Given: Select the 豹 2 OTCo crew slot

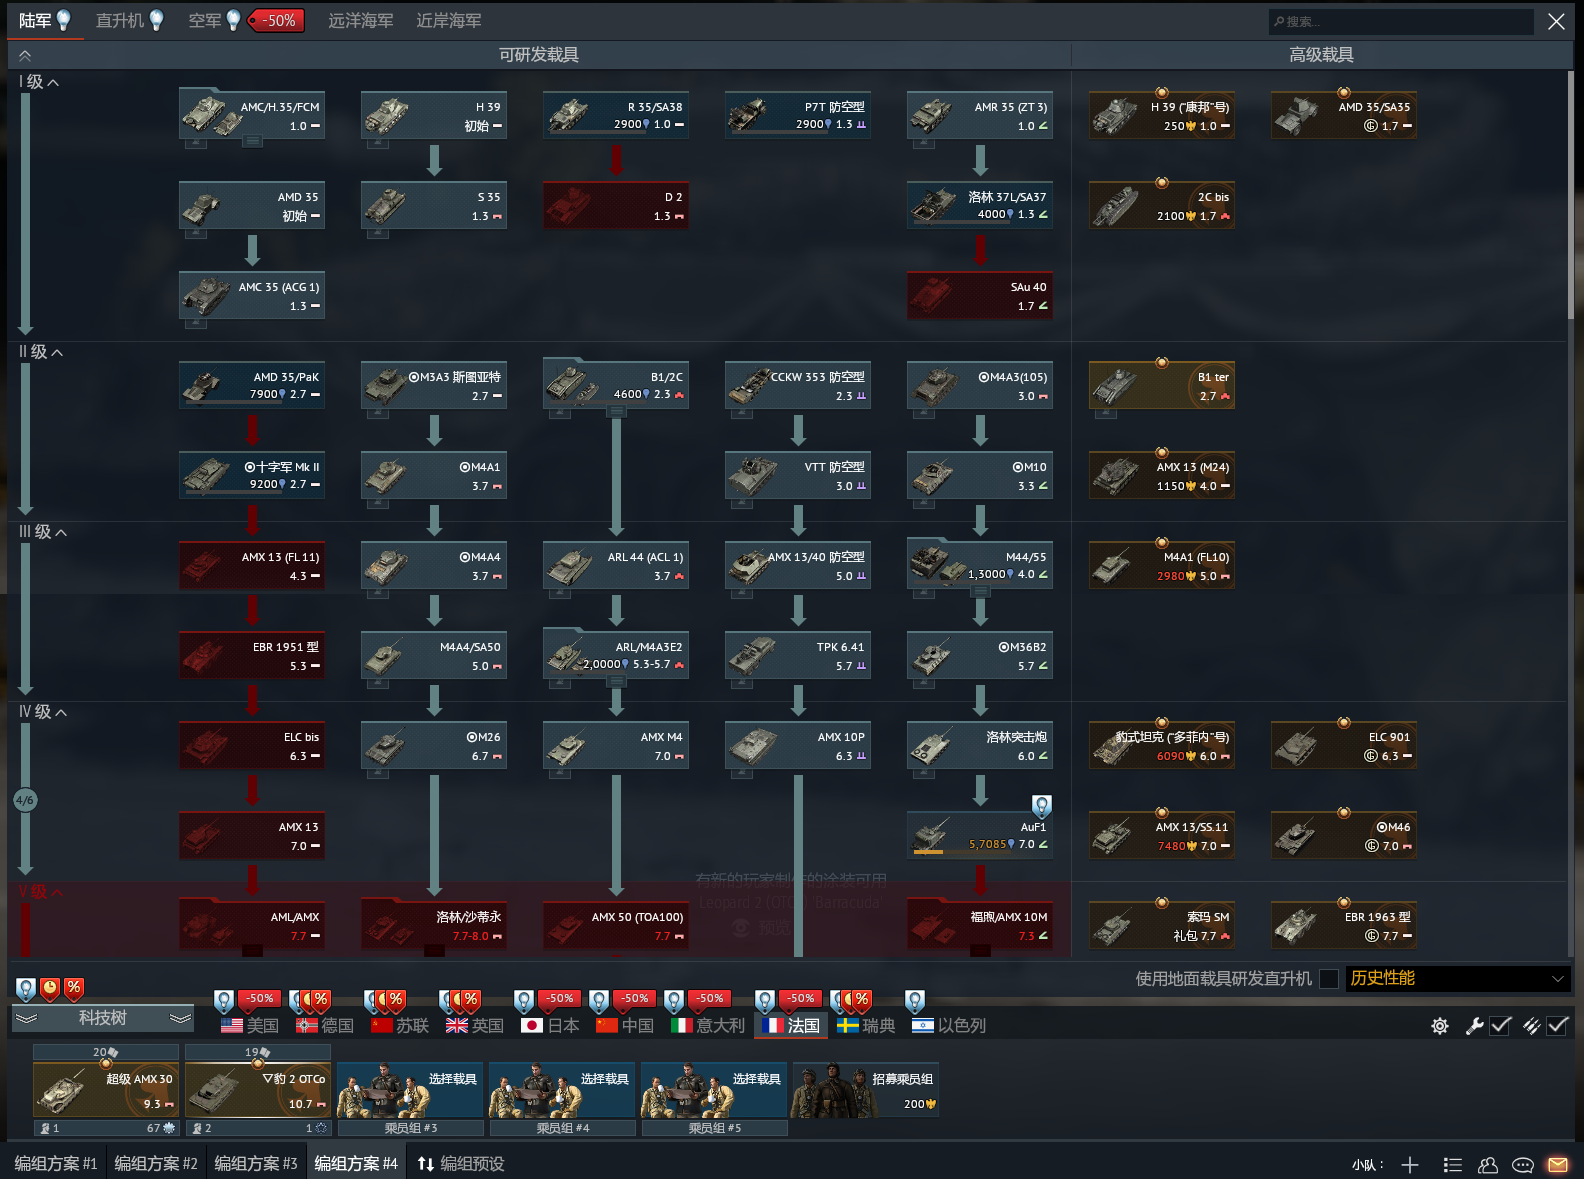Looking at the screenshot, I should tap(258, 1090).
